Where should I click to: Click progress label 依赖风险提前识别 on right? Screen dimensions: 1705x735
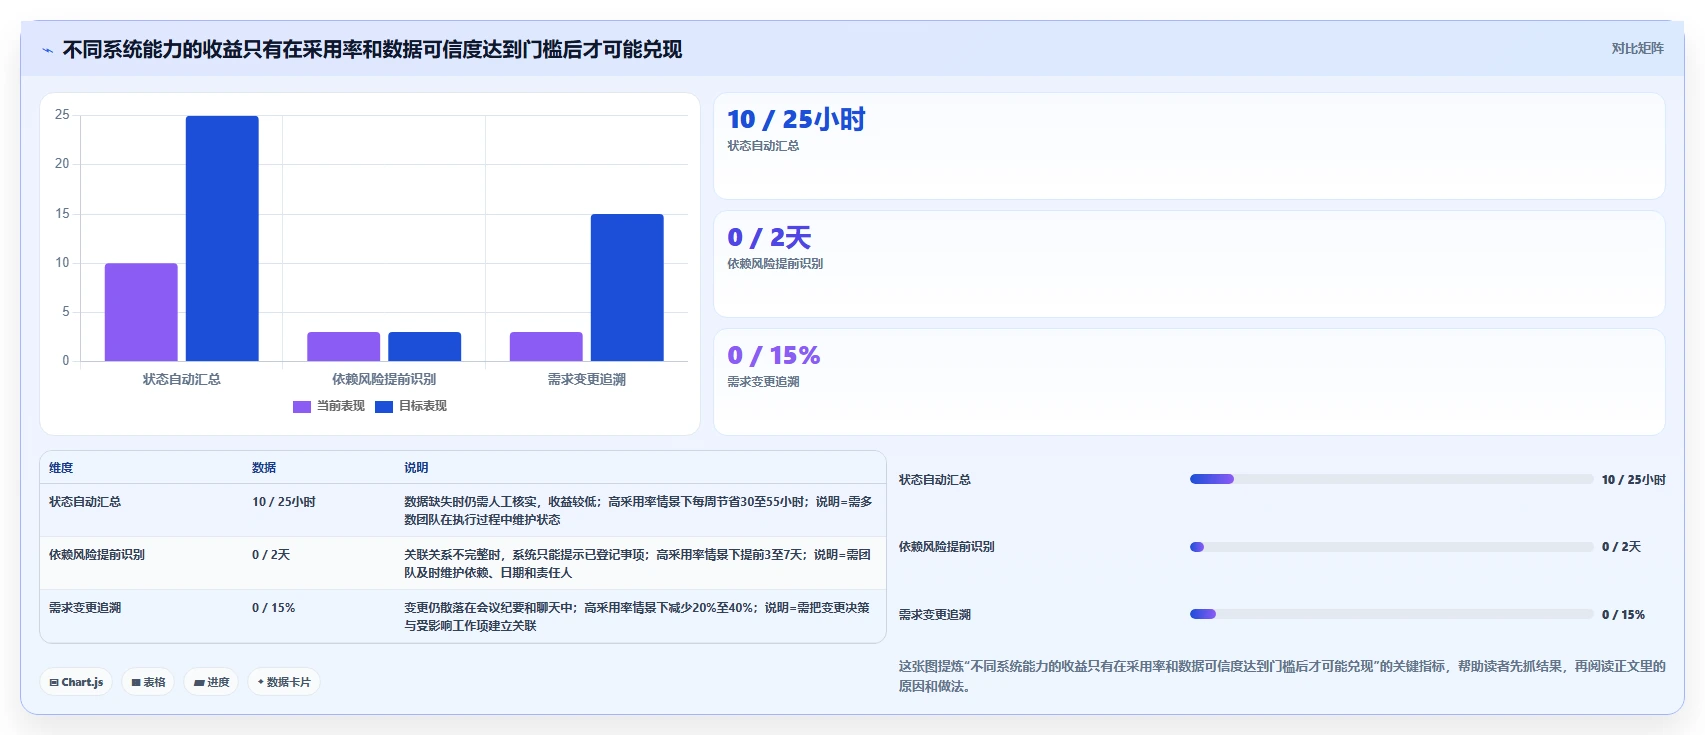[x=947, y=547]
